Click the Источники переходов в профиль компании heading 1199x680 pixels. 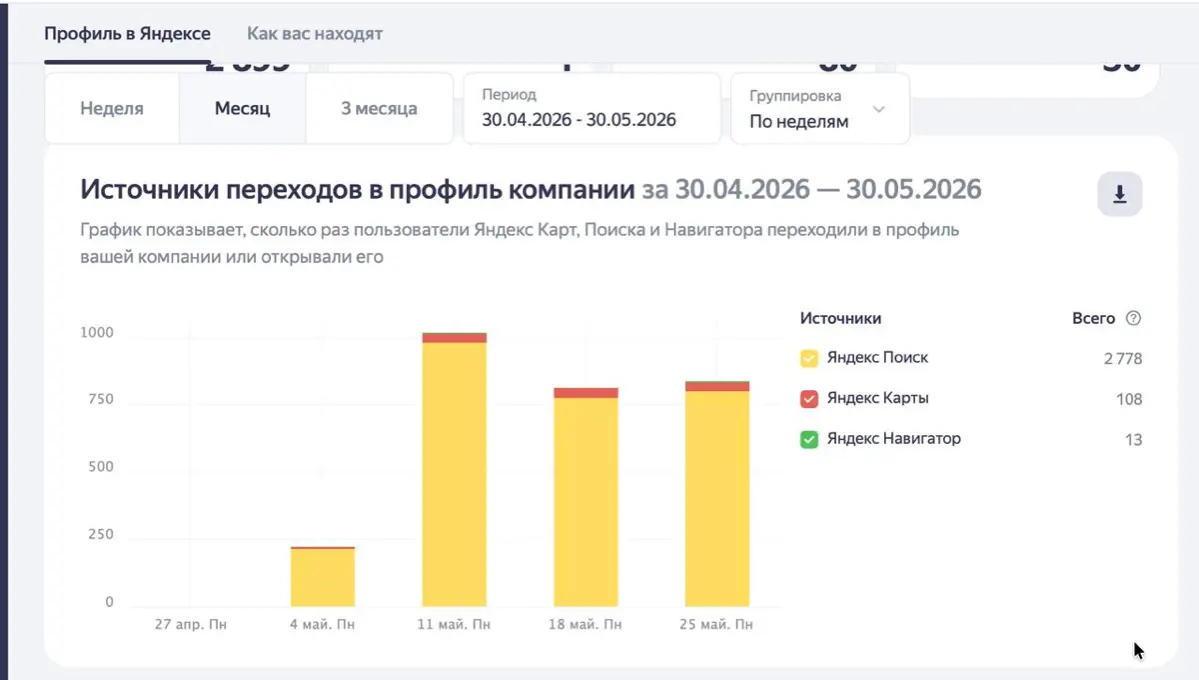357,189
